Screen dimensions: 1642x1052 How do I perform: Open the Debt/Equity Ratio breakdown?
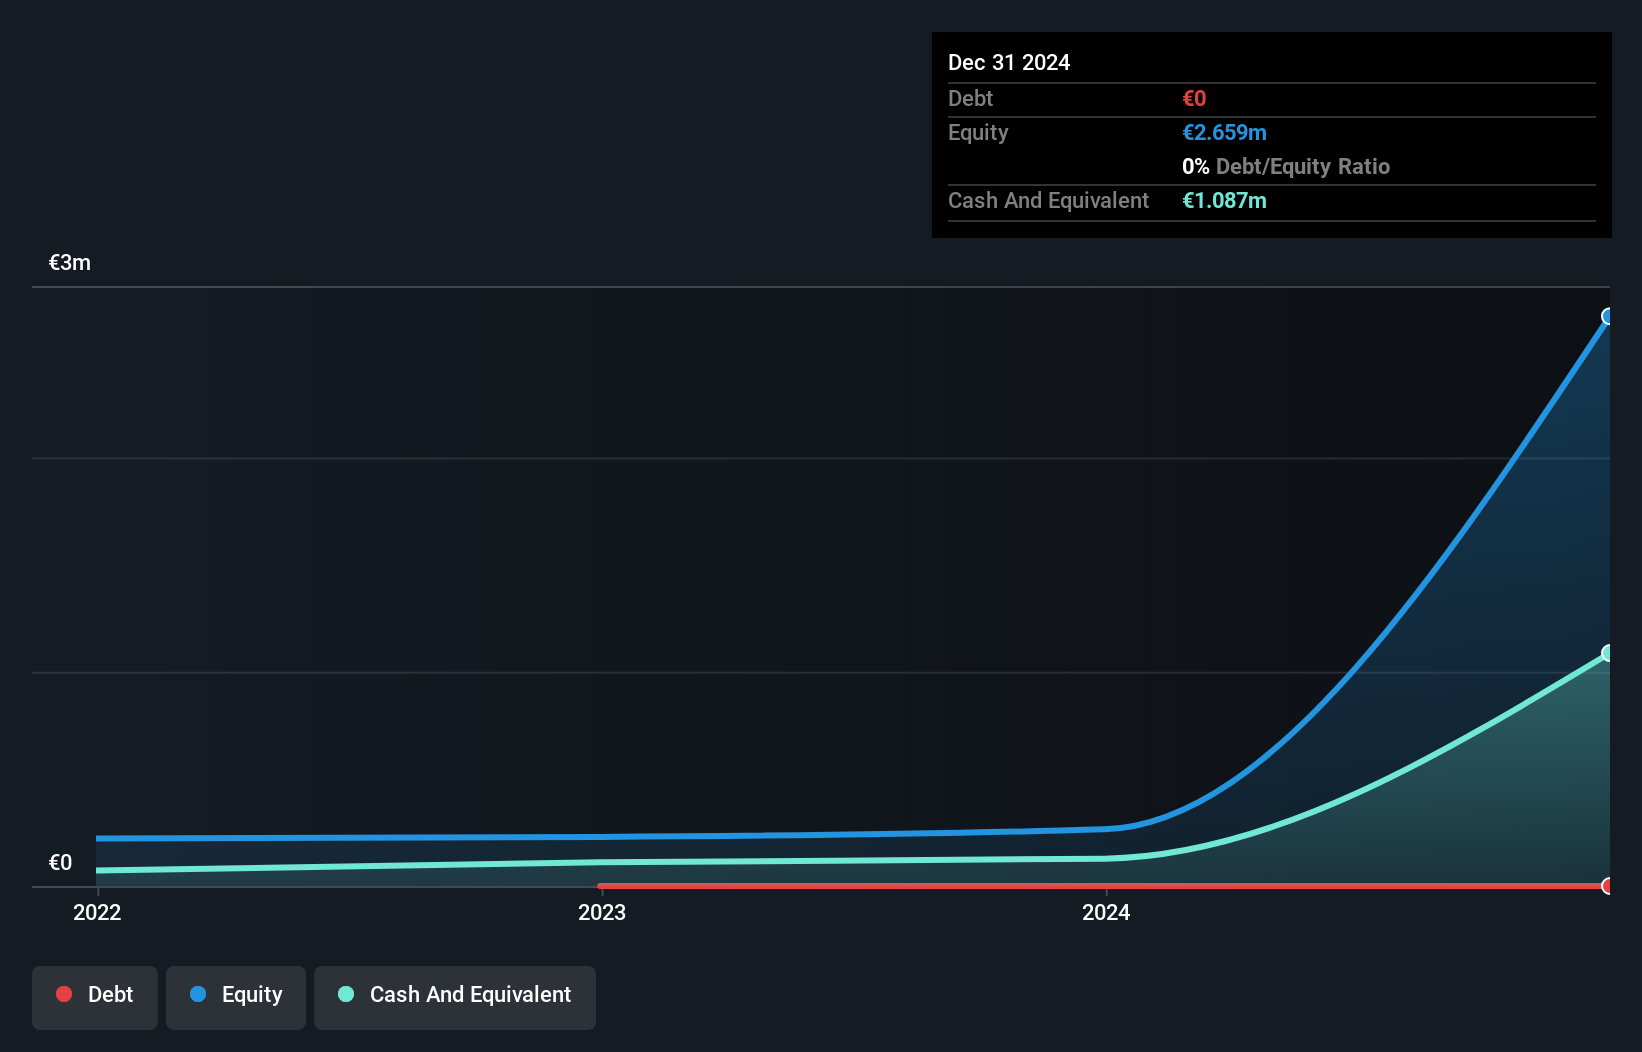pyautogui.click(x=1286, y=166)
